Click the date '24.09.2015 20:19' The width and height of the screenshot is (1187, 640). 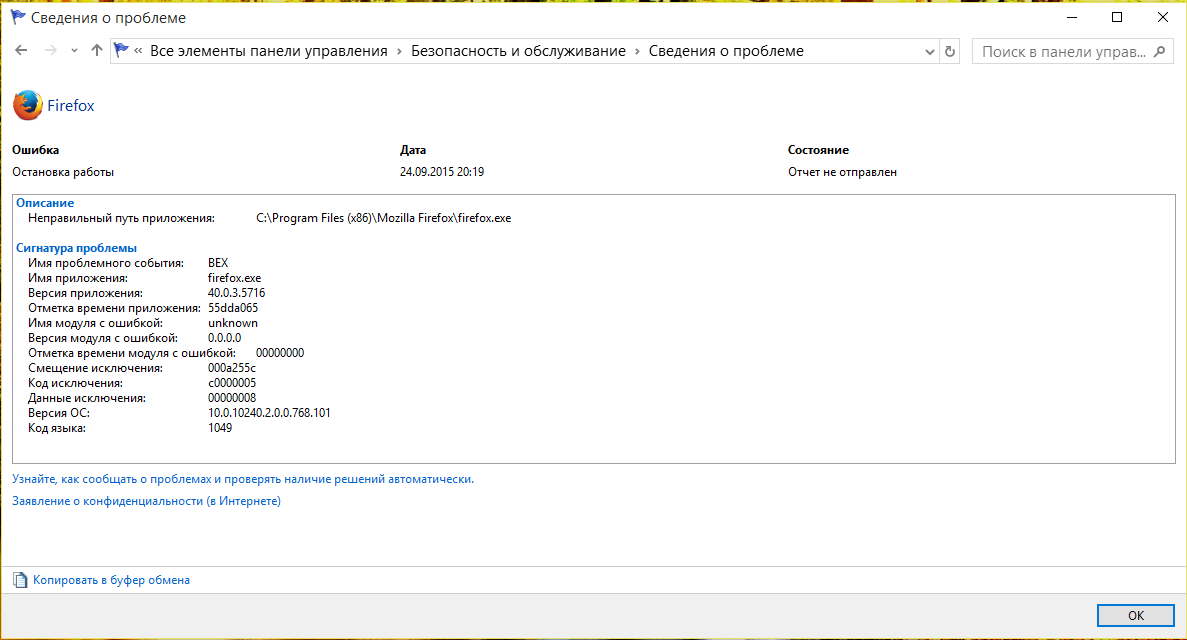(x=442, y=172)
